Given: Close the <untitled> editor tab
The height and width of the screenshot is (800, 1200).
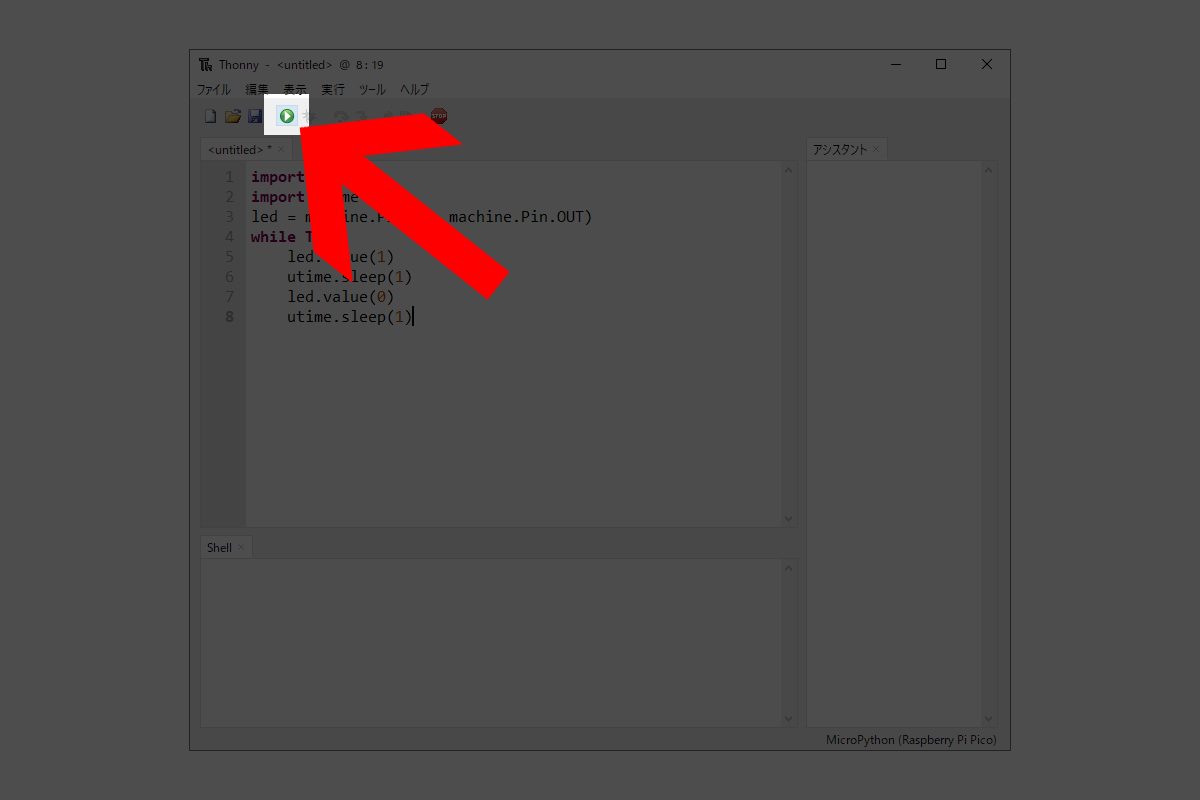Looking at the screenshot, I should [281, 150].
